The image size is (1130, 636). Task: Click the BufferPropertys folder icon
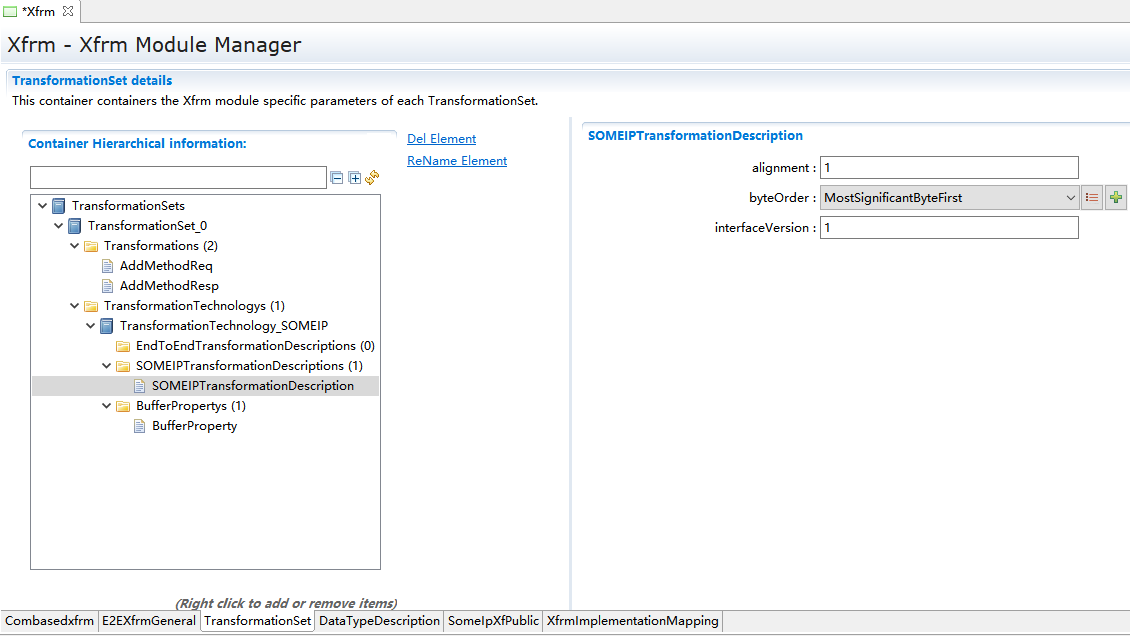click(x=123, y=406)
